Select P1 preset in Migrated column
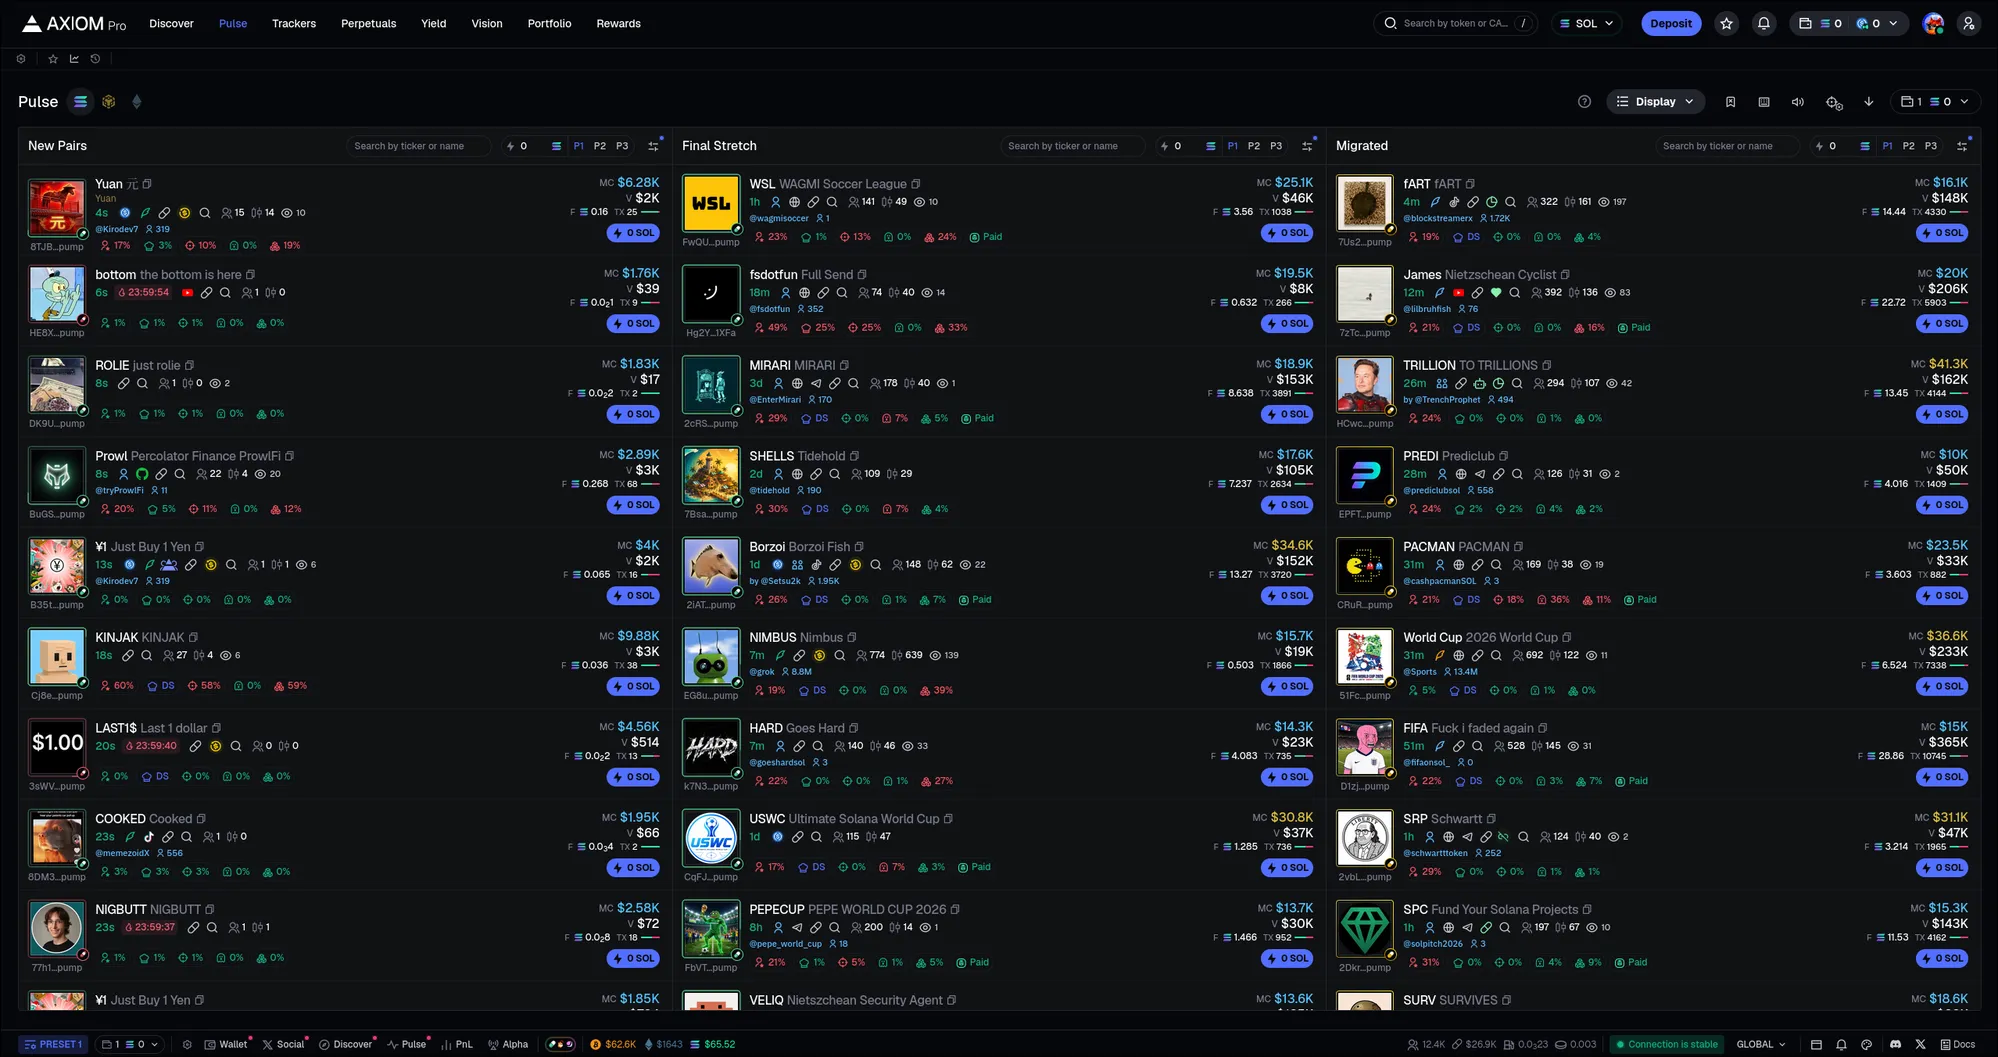Screen dimensions: 1998x1057 coord(1887,146)
